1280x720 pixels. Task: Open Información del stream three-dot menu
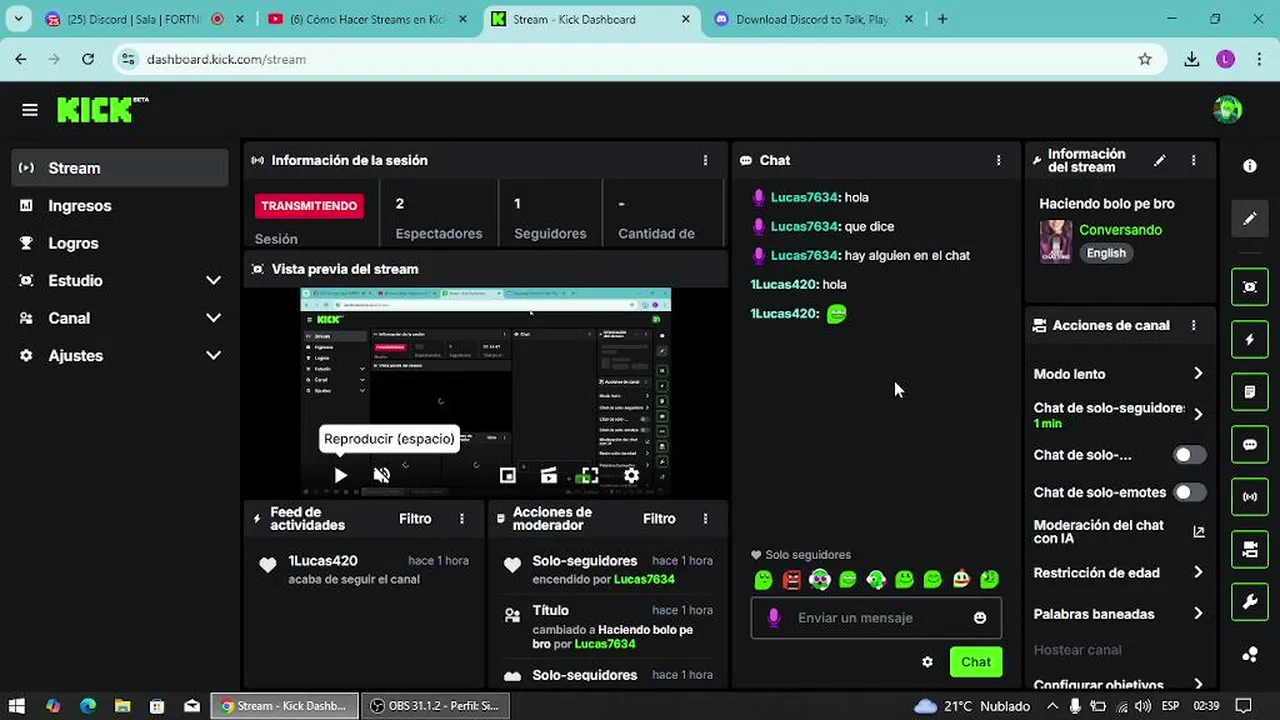coord(1193,160)
